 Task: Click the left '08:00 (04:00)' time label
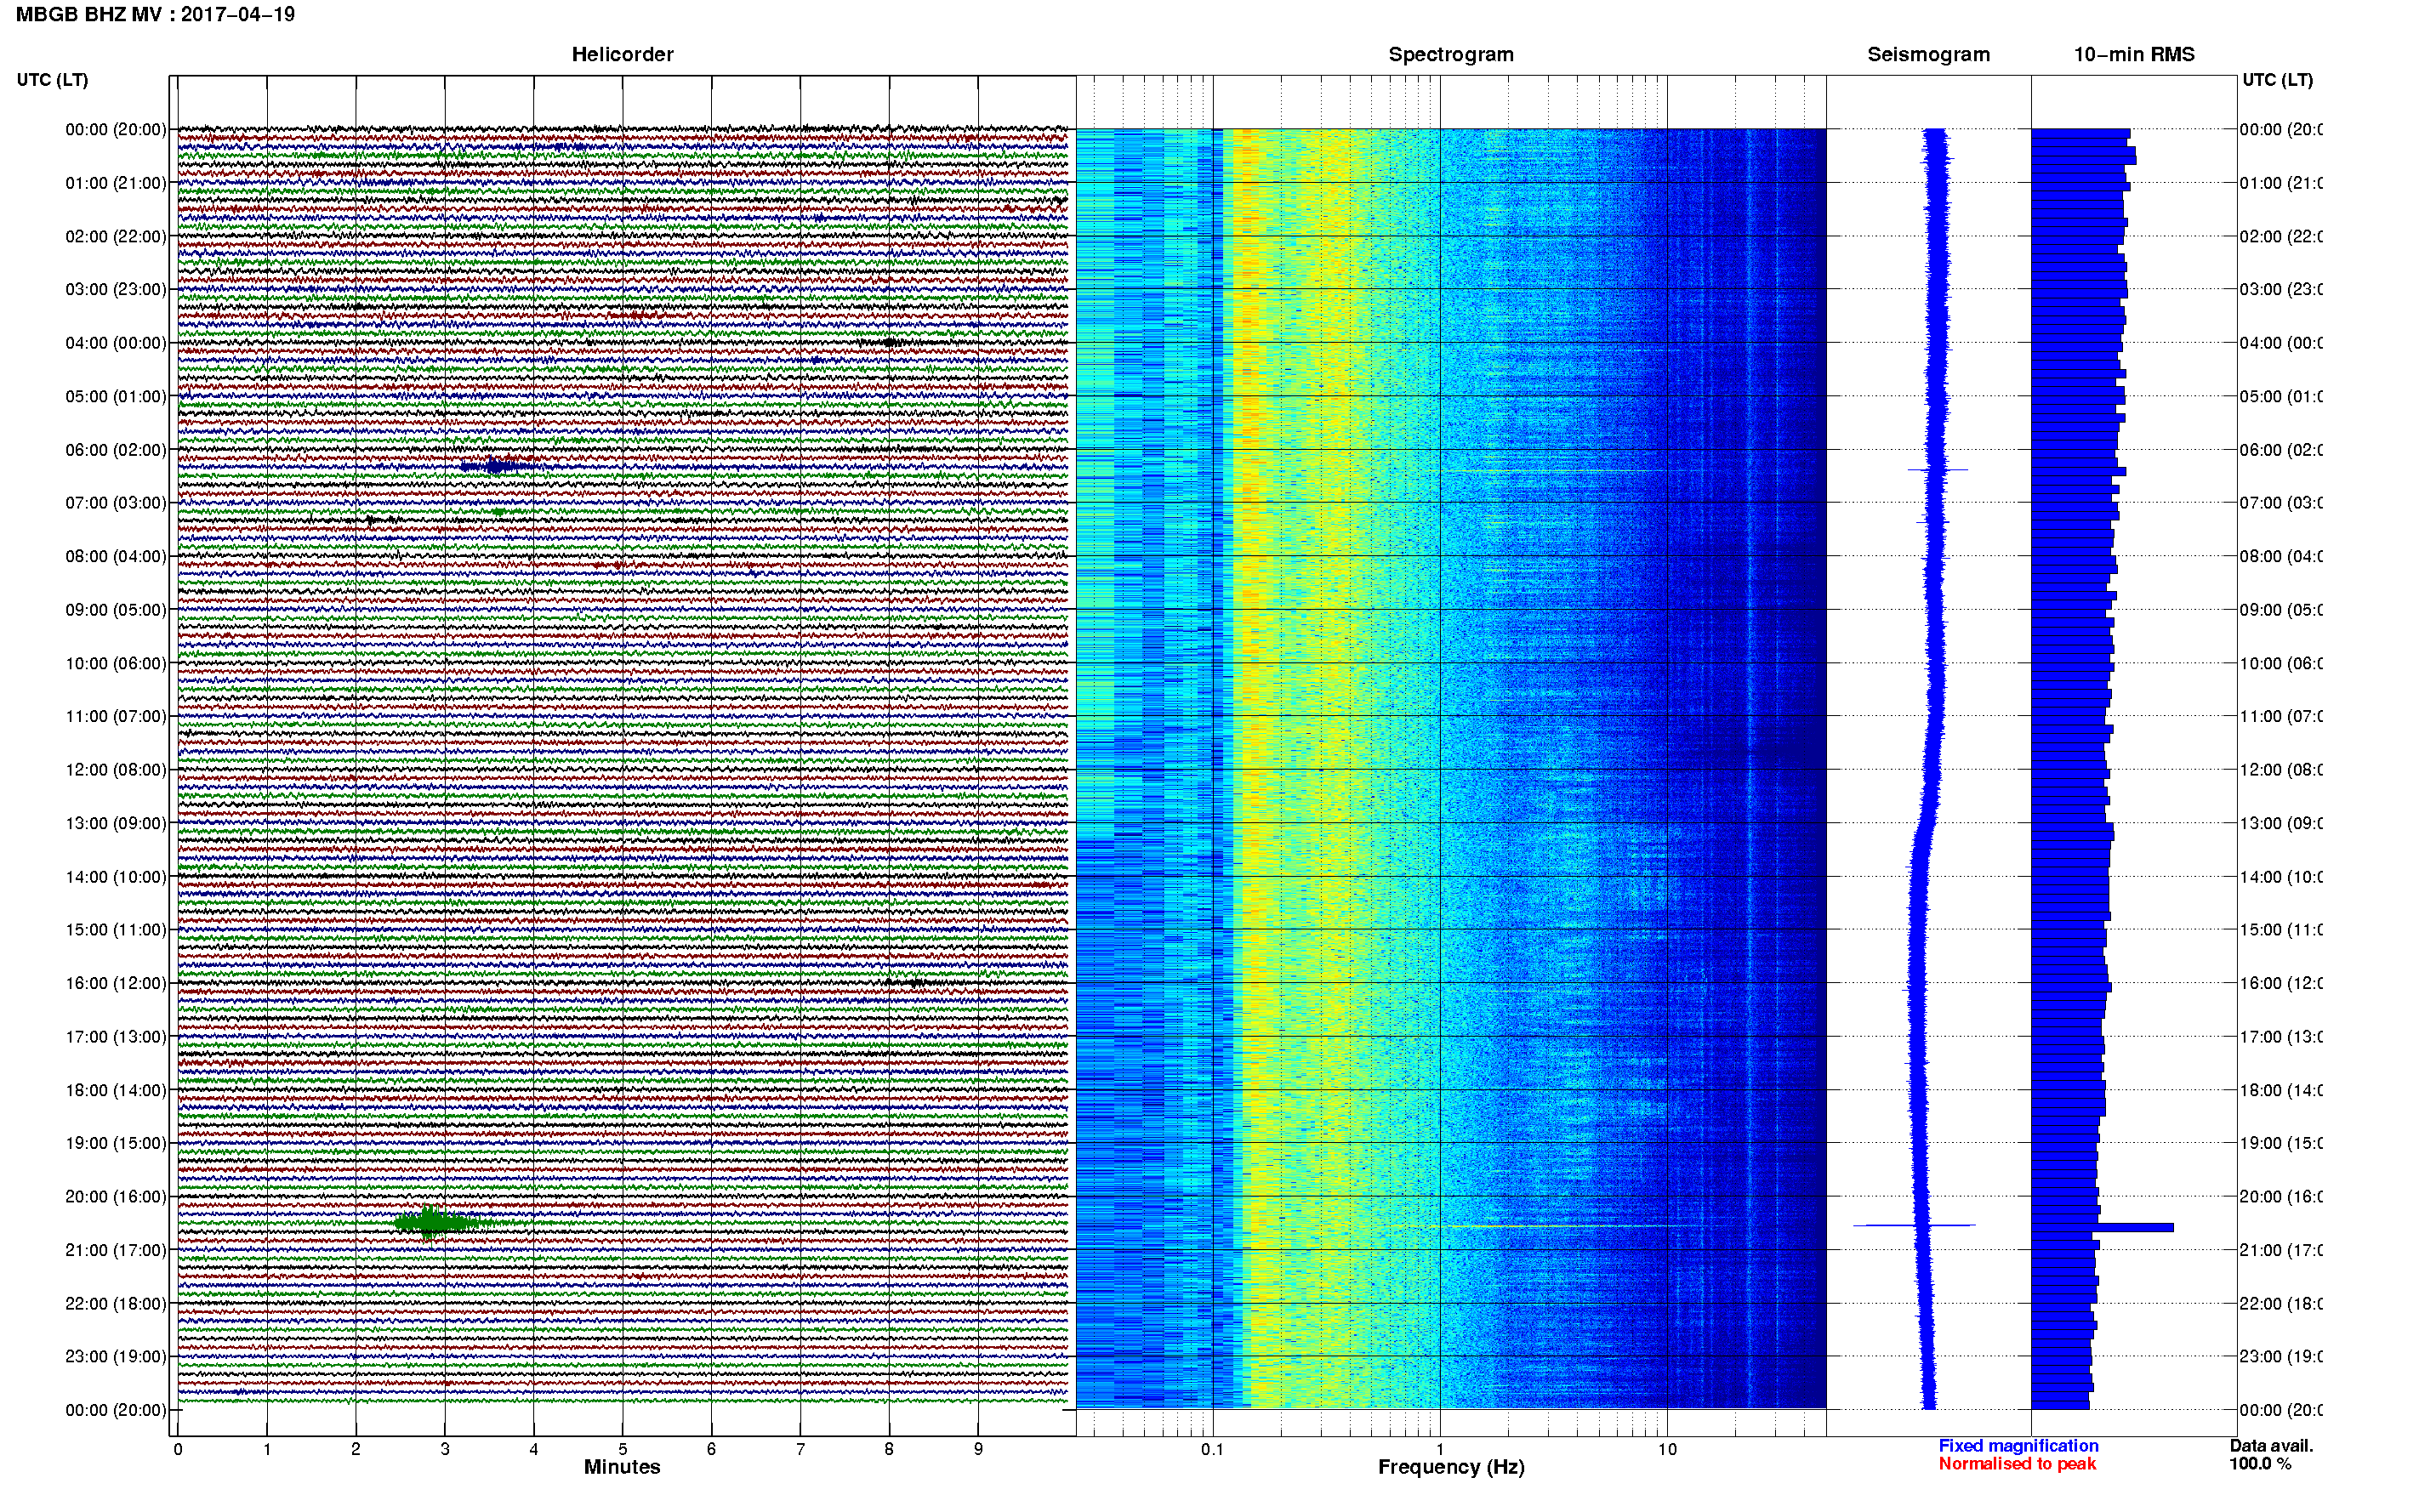point(116,556)
